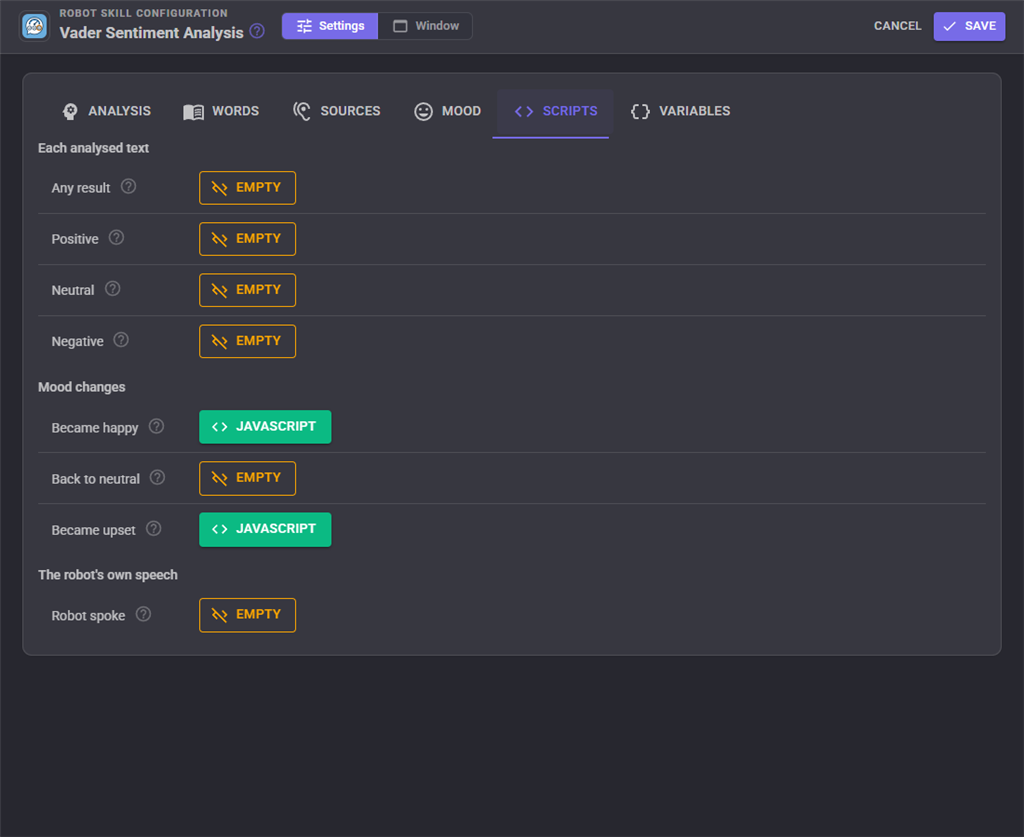Edit the empty Robot spoke script

[248, 615]
